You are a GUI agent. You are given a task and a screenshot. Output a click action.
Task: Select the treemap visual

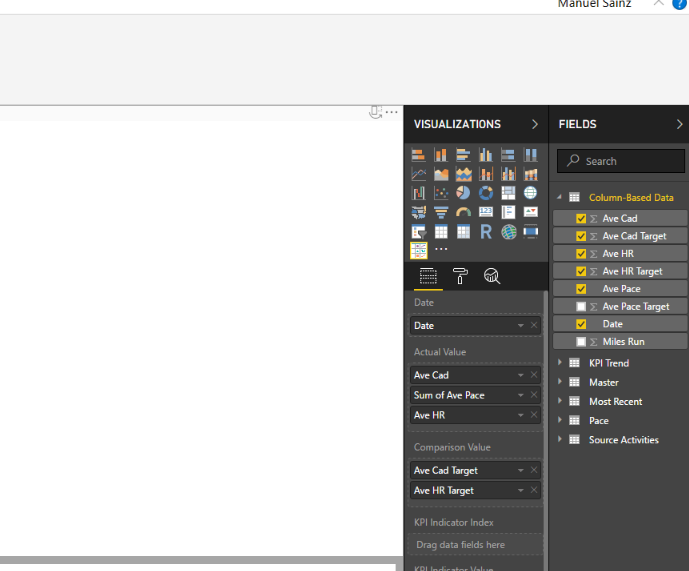[508, 193]
